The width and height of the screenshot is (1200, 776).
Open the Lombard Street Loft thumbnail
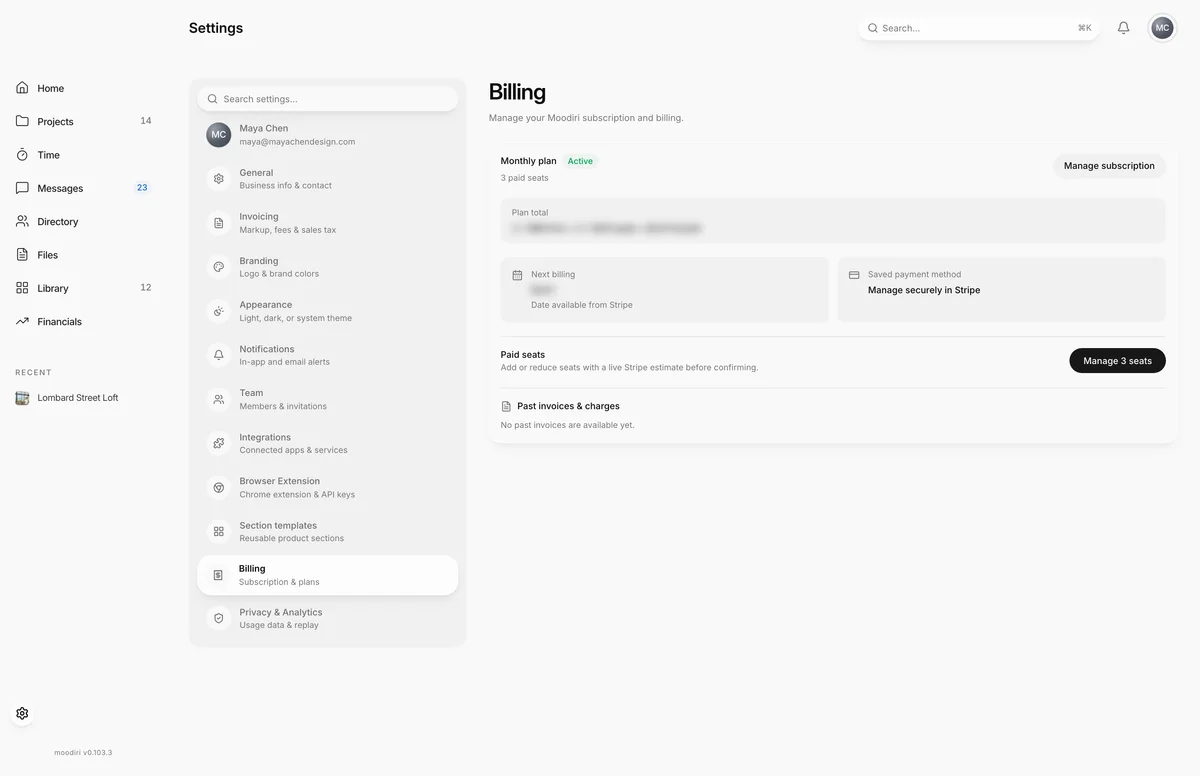tap(22, 398)
